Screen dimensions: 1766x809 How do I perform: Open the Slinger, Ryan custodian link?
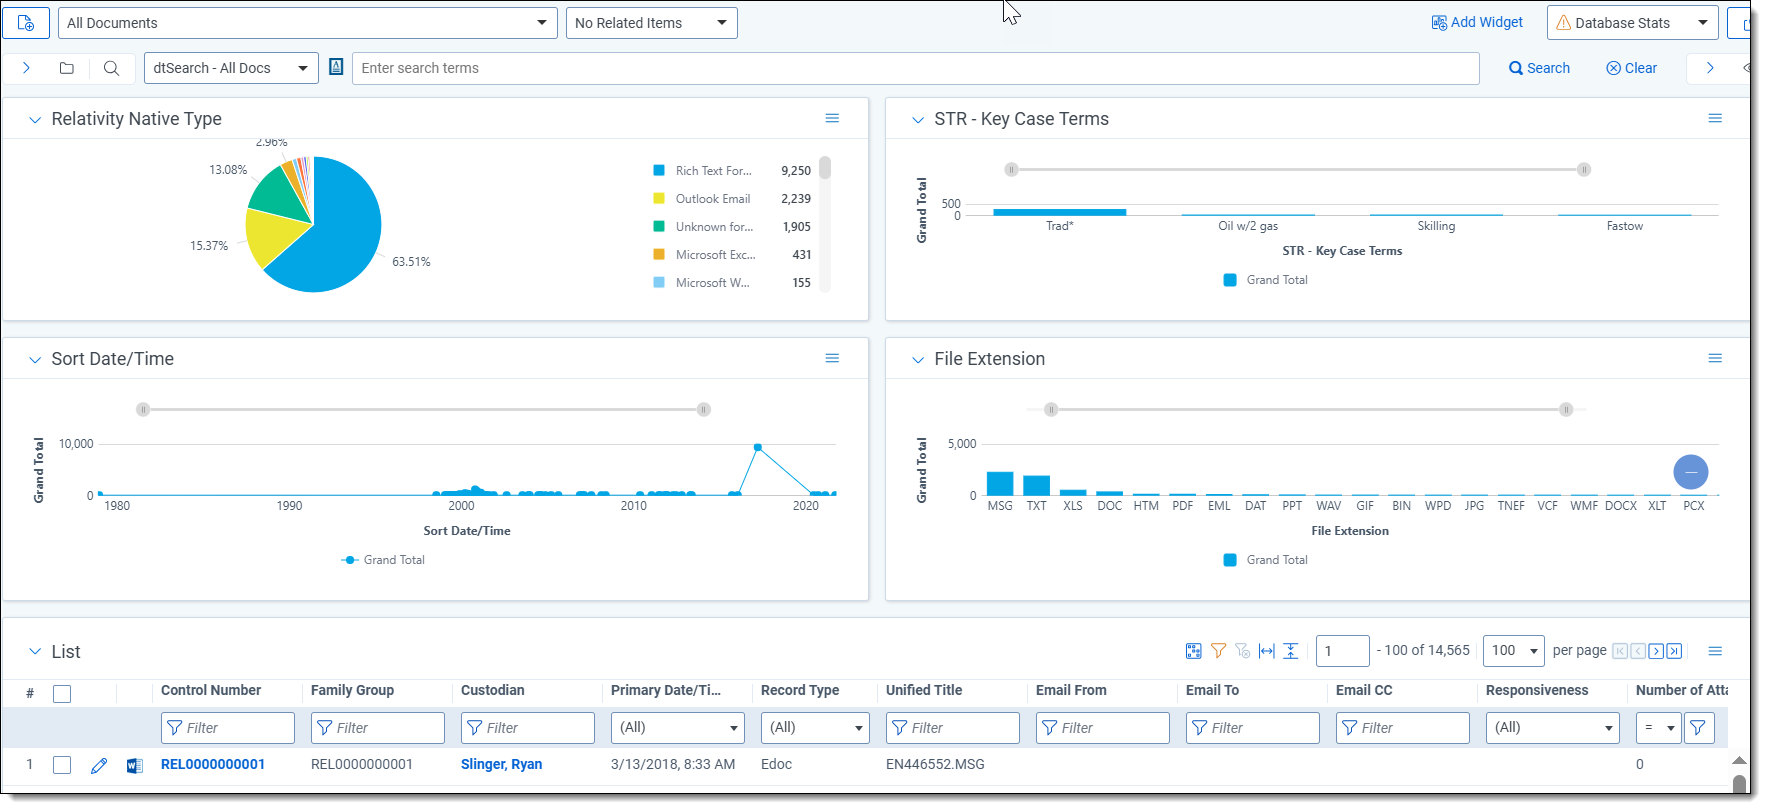click(x=501, y=764)
